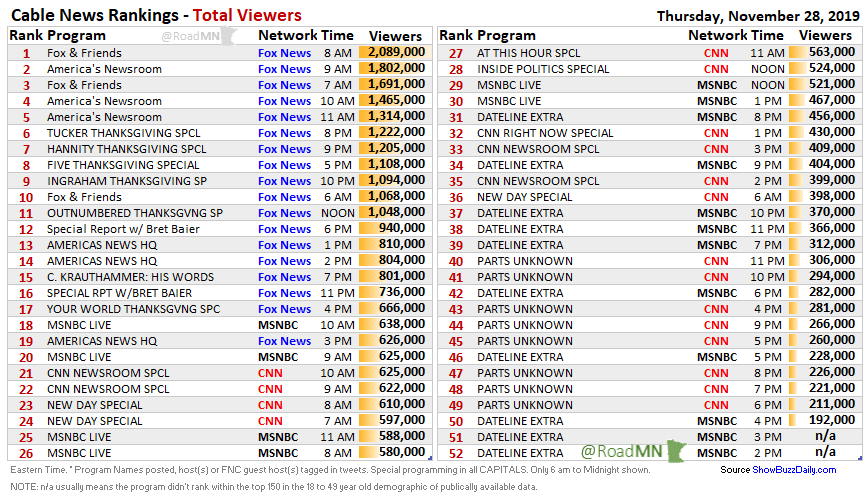Click the 'Cable News Rankings - Total Viewers' title

click(156, 15)
